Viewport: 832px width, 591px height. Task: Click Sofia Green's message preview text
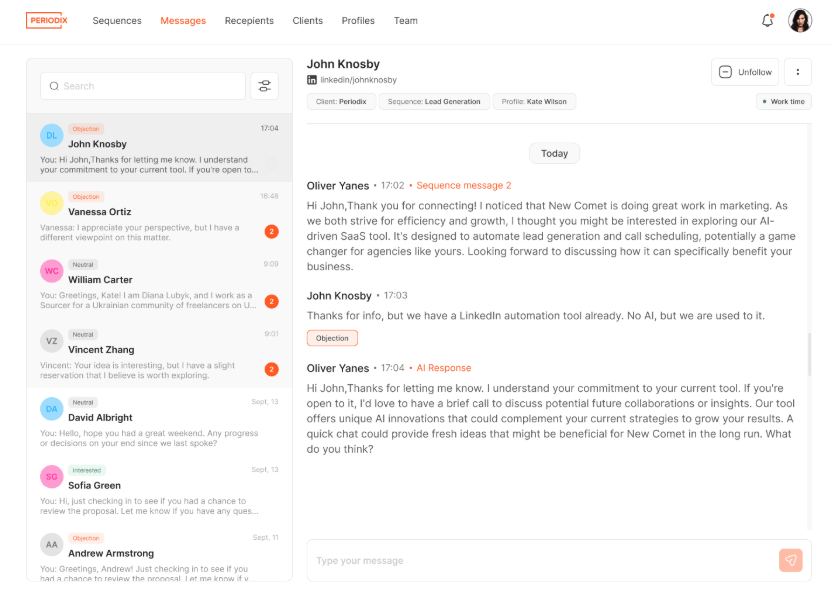point(149,506)
